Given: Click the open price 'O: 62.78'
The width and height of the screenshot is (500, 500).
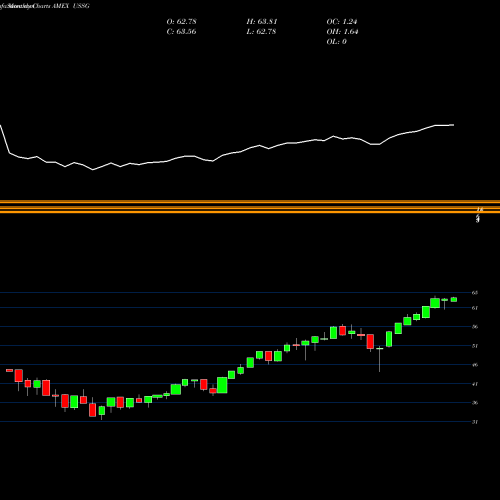Looking at the screenshot, I should click(x=181, y=22).
